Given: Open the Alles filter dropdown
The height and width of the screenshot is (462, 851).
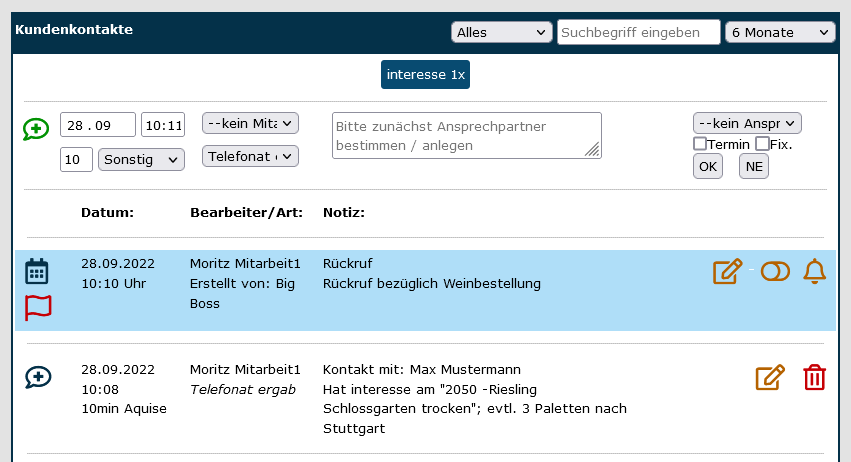Looking at the screenshot, I should 501,32.
